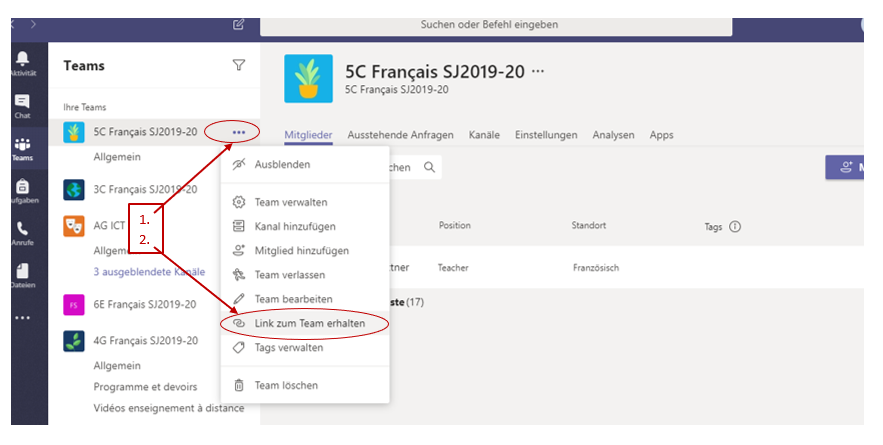The image size is (883, 445).
Task: Open ellipsis next to 5C Français header title
Action: click(x=539, y=72)
